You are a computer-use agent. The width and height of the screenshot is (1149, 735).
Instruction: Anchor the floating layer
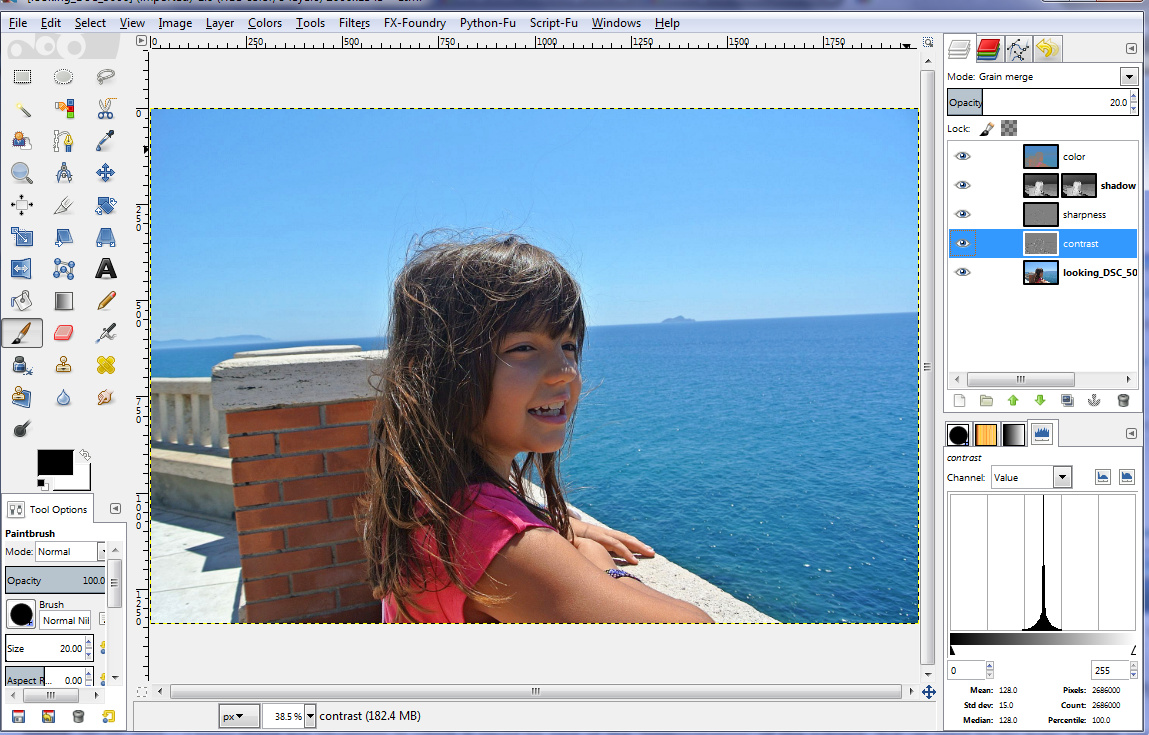coord(1094,400)
